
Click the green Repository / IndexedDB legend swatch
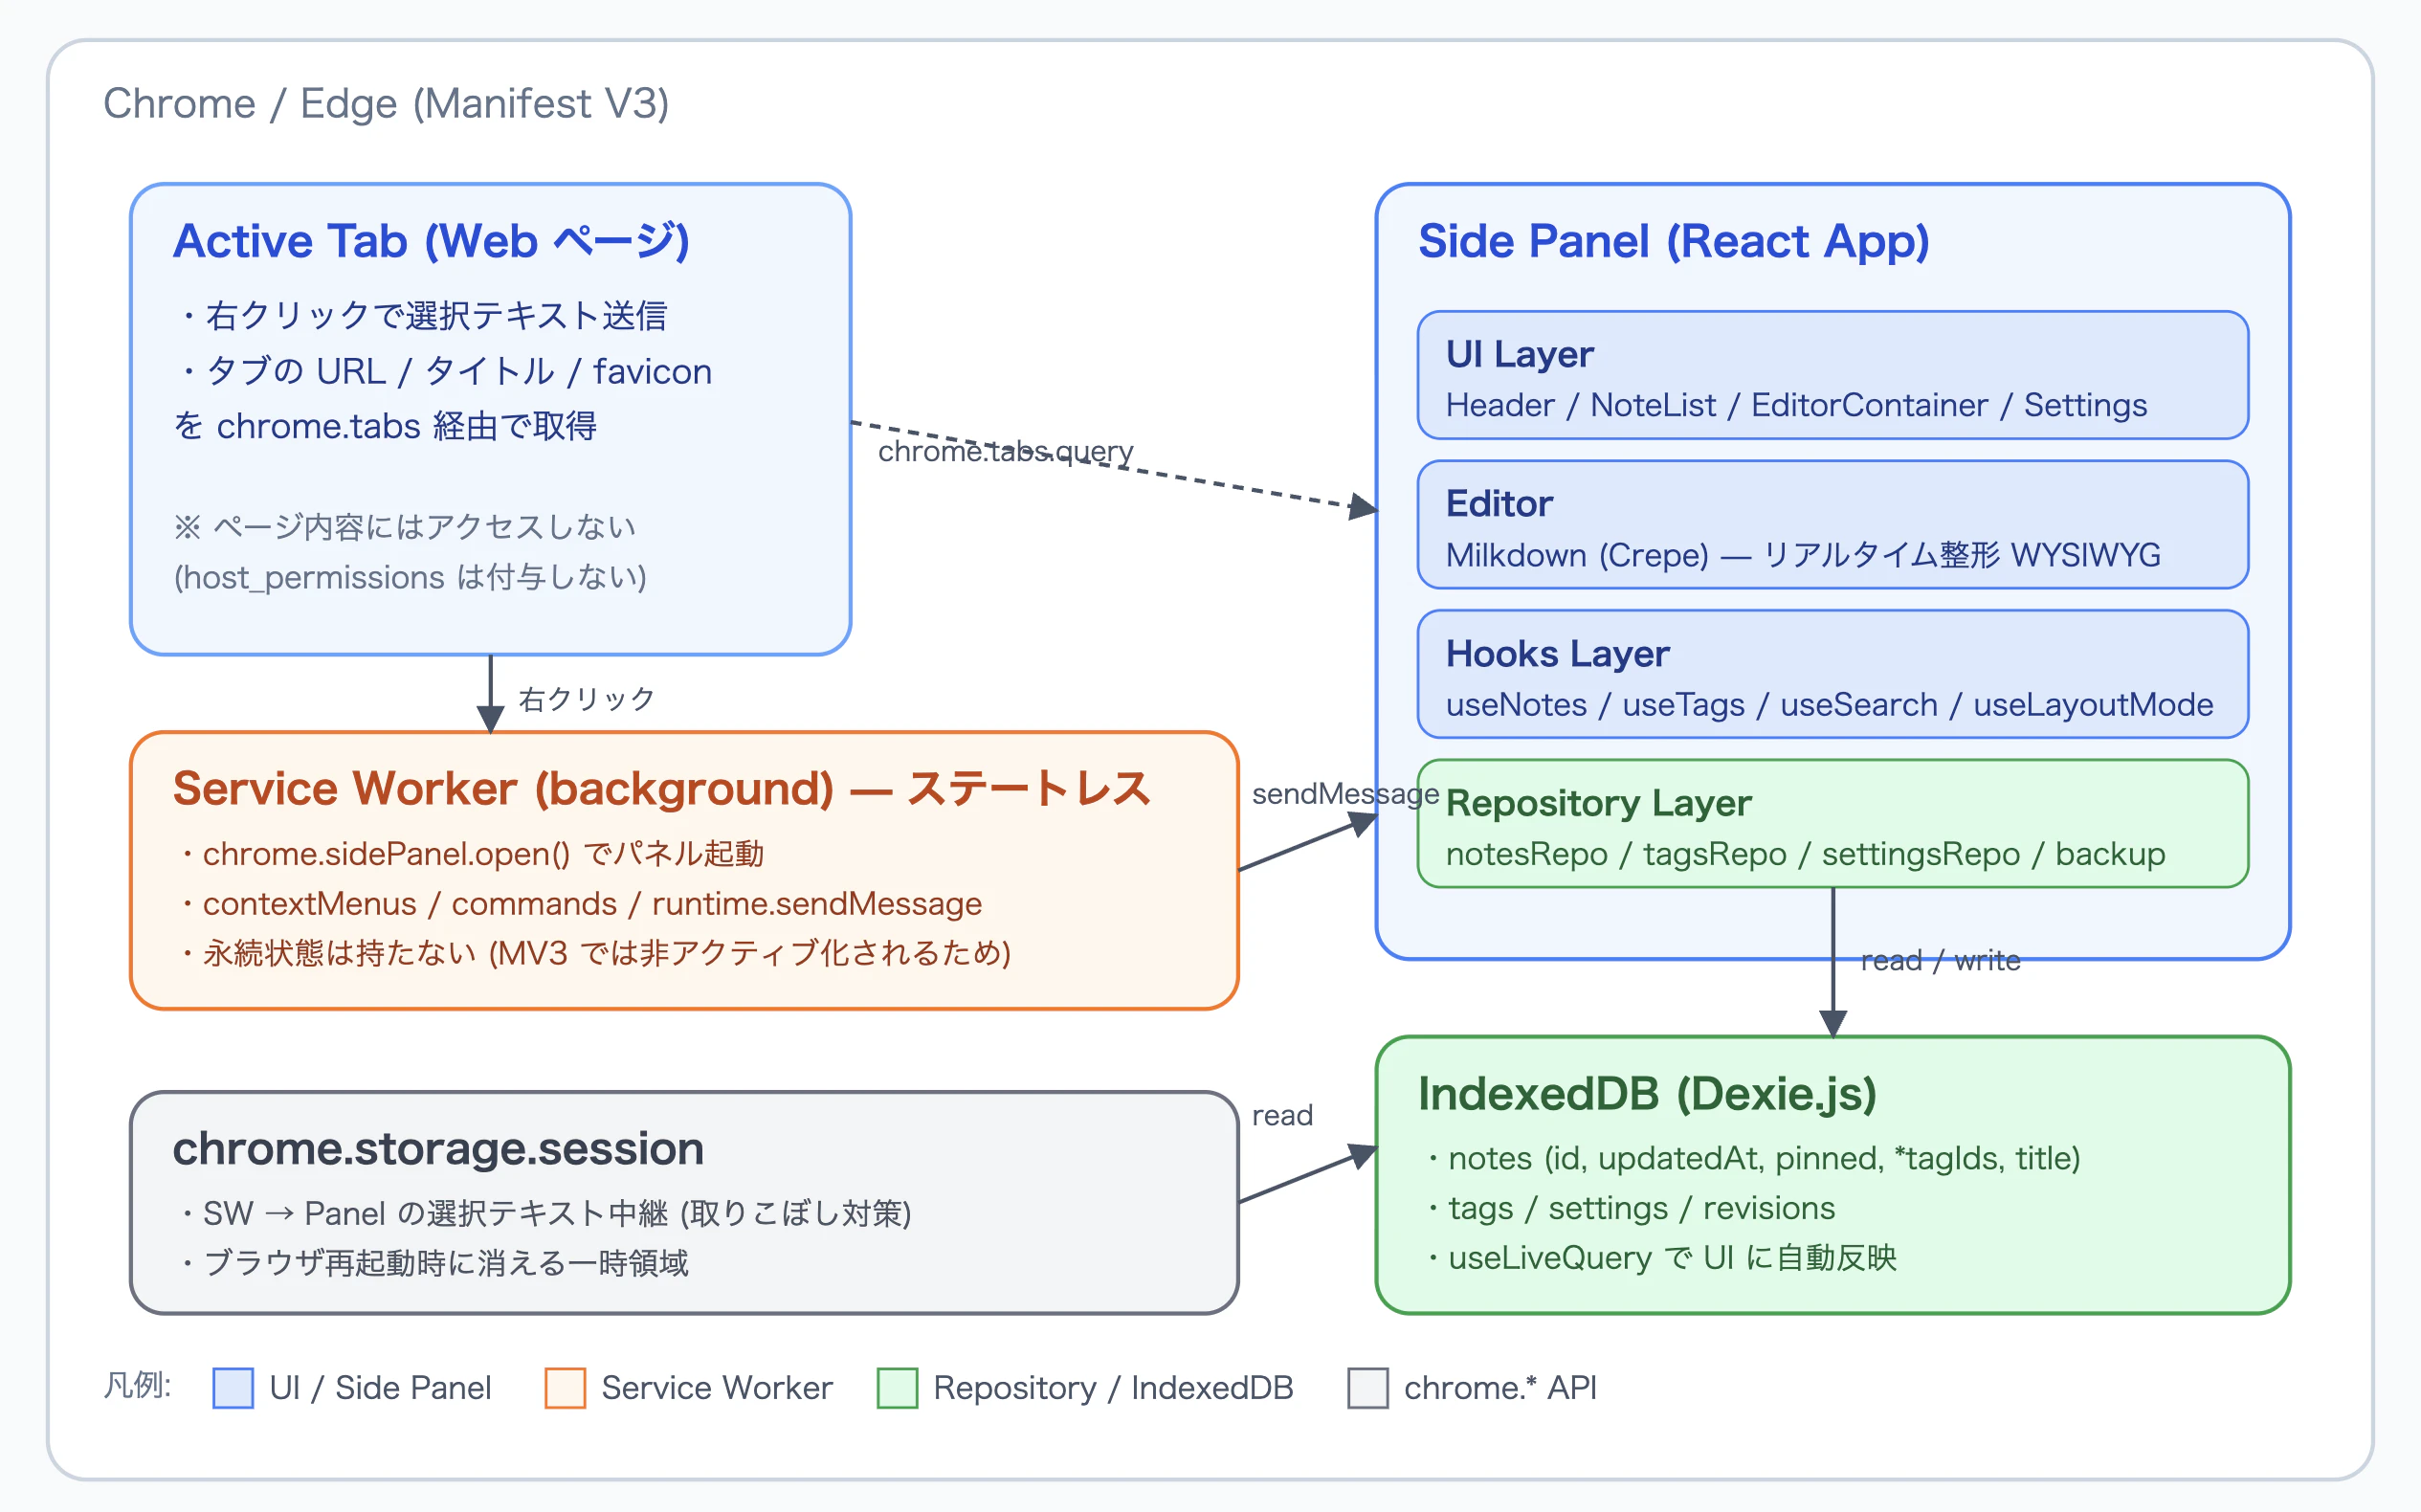[x=897, y=1388]
